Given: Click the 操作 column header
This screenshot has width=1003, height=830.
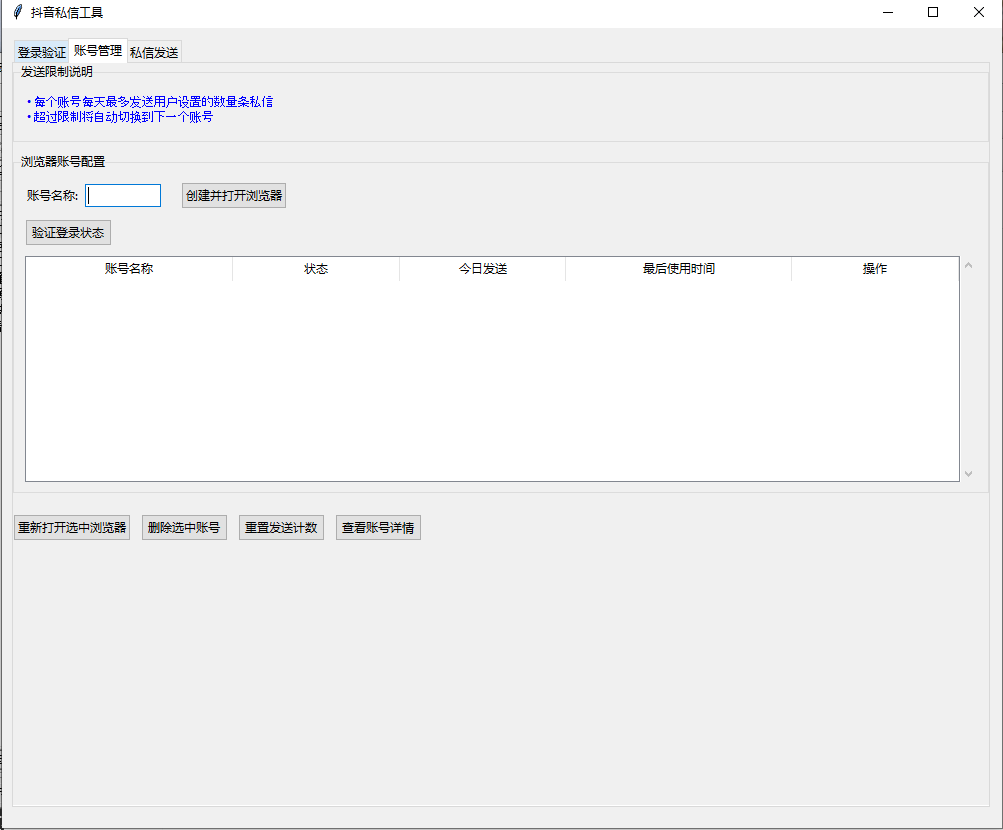Looking at the screenshot, I should click(x=875, y=269).
